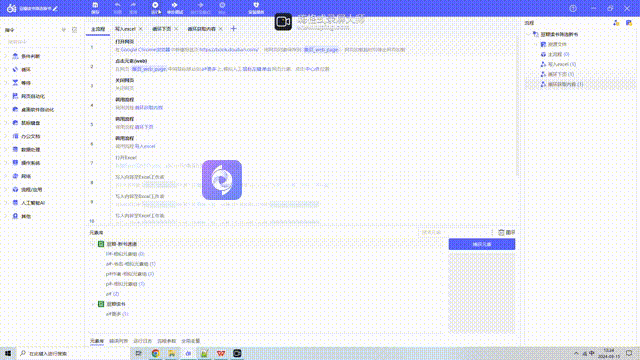The height and width of the screenshot is (360, 640).
Task: Click the 办公文档 category icon
Action: 15,136
